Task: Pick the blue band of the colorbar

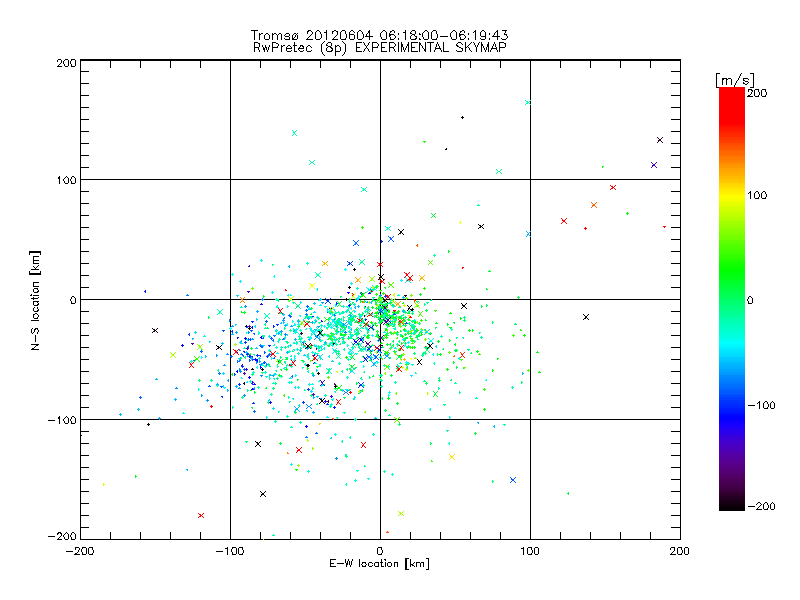Action: click(x=732, y=416)
